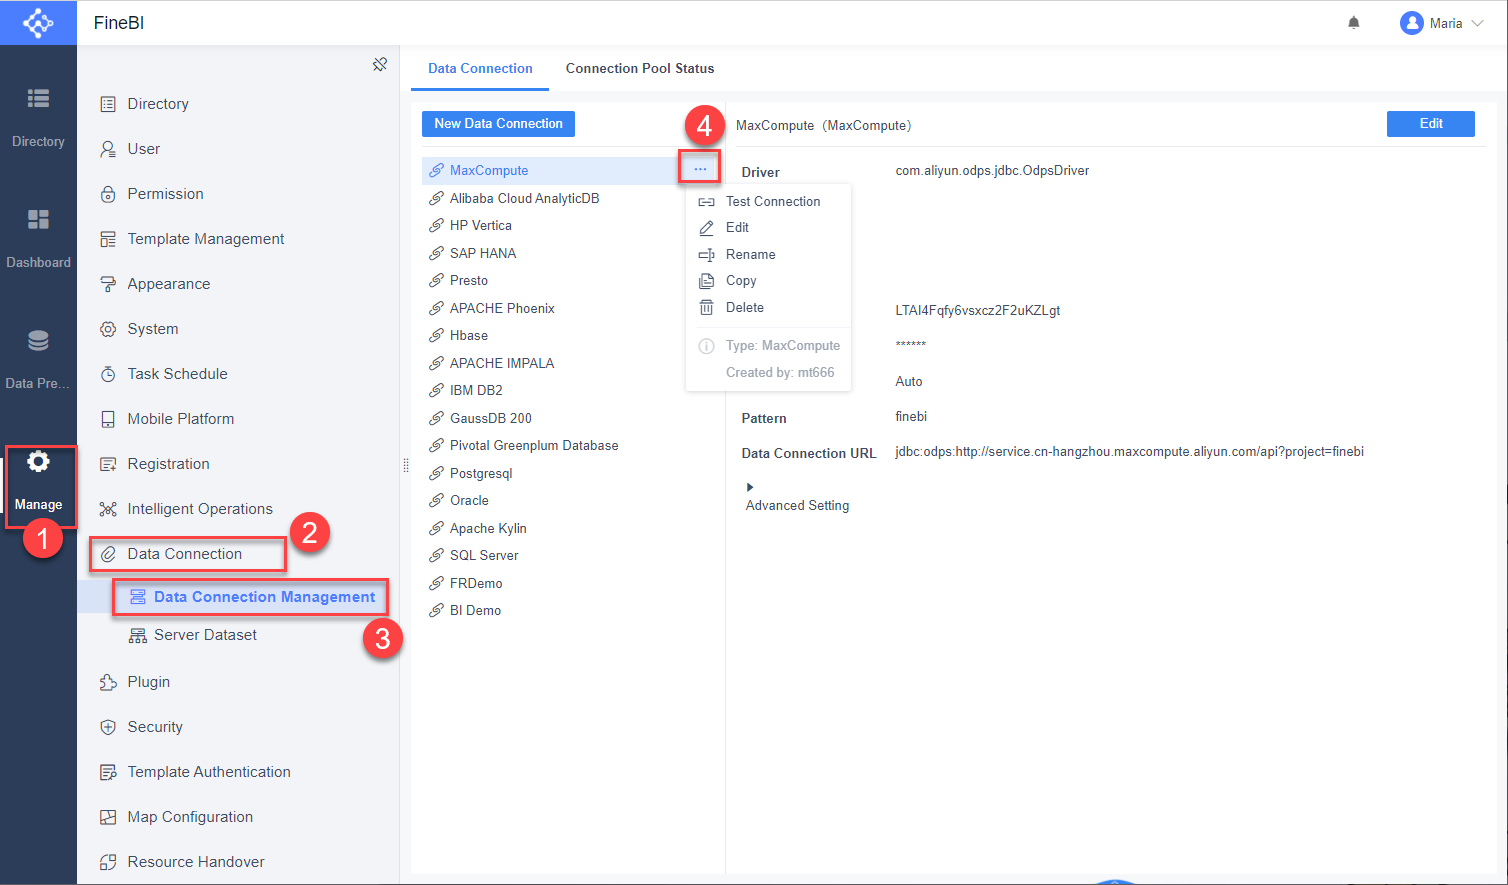Click the Driver class name value
Viewport: 1508px width, 885px height.
992,171
